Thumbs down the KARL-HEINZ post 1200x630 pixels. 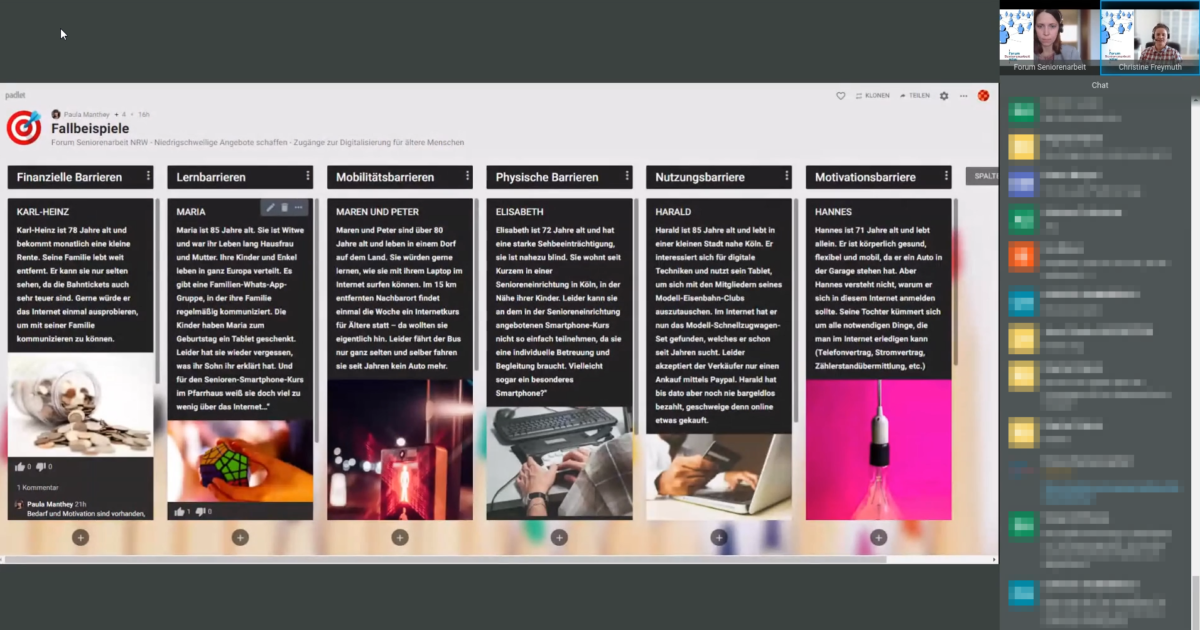pyautogui.click(x=42, y=467)
